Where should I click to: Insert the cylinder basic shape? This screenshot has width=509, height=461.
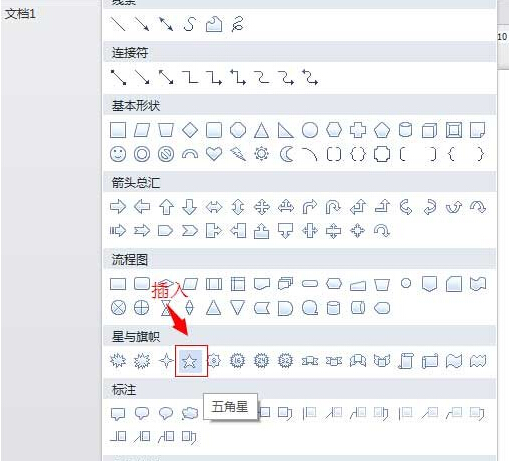[x=406, y=130]
